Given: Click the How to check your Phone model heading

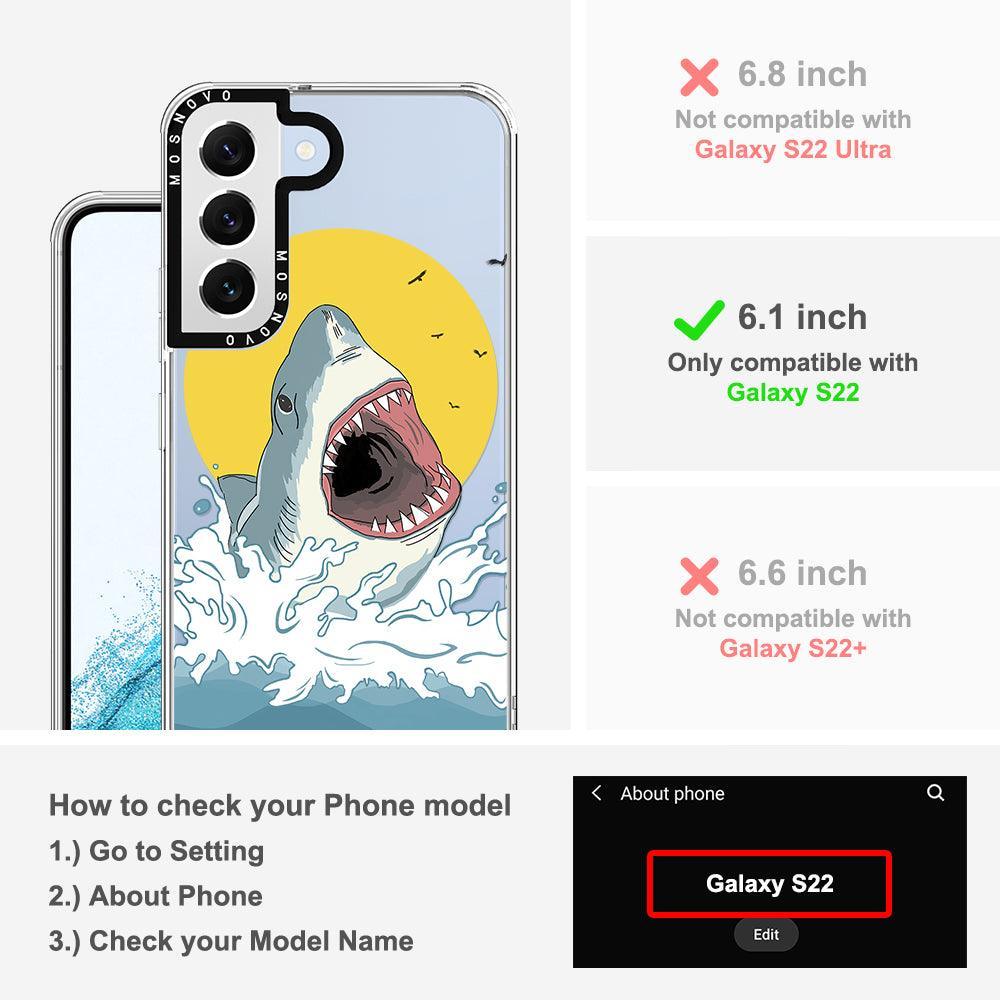Looking at the screenshot, I should click(x=280, y=805).
